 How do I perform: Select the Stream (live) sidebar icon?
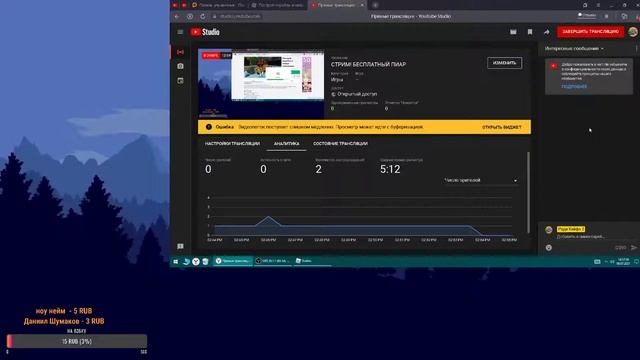180,52
